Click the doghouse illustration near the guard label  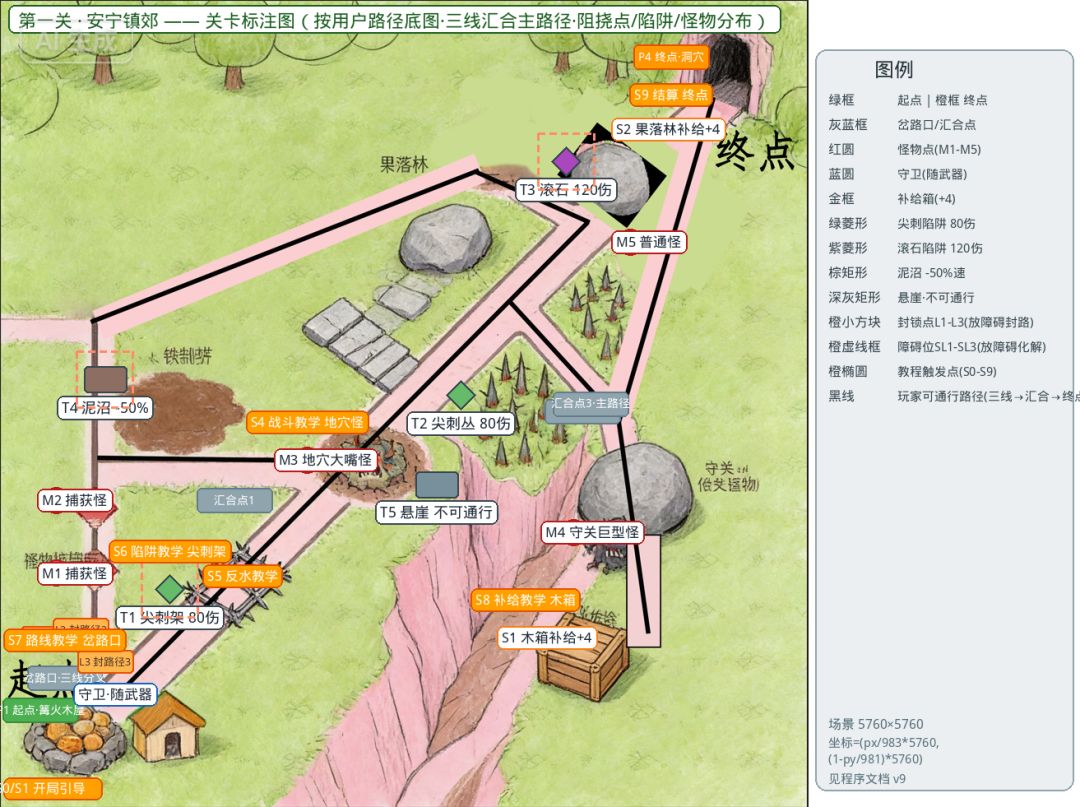click(169, 729)
